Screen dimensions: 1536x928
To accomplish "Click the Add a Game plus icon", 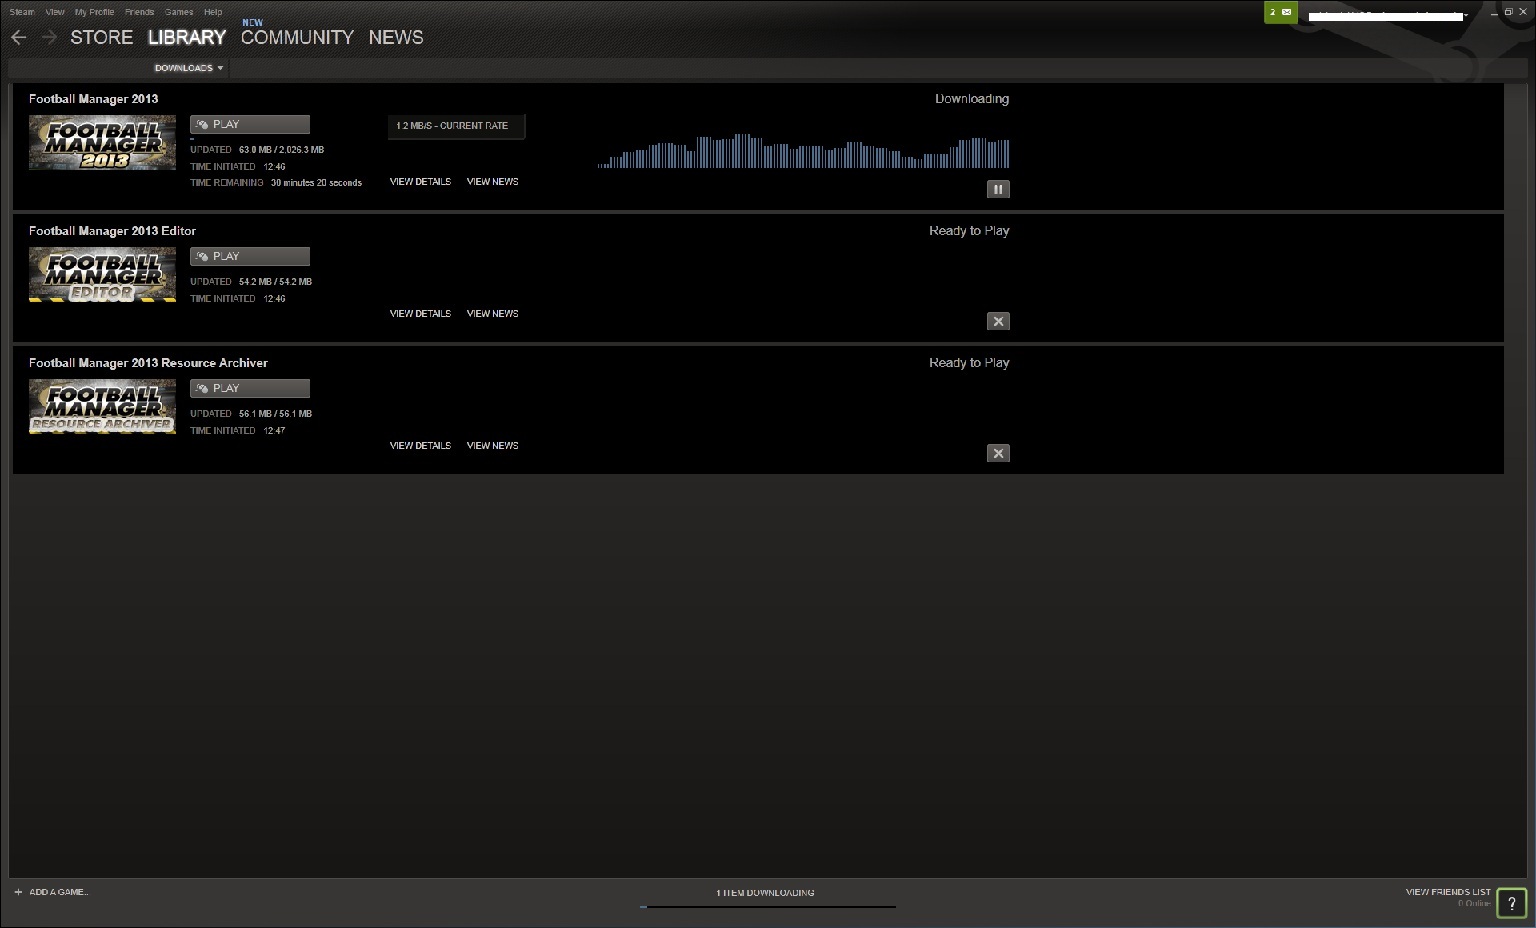I will coord(18,892).
